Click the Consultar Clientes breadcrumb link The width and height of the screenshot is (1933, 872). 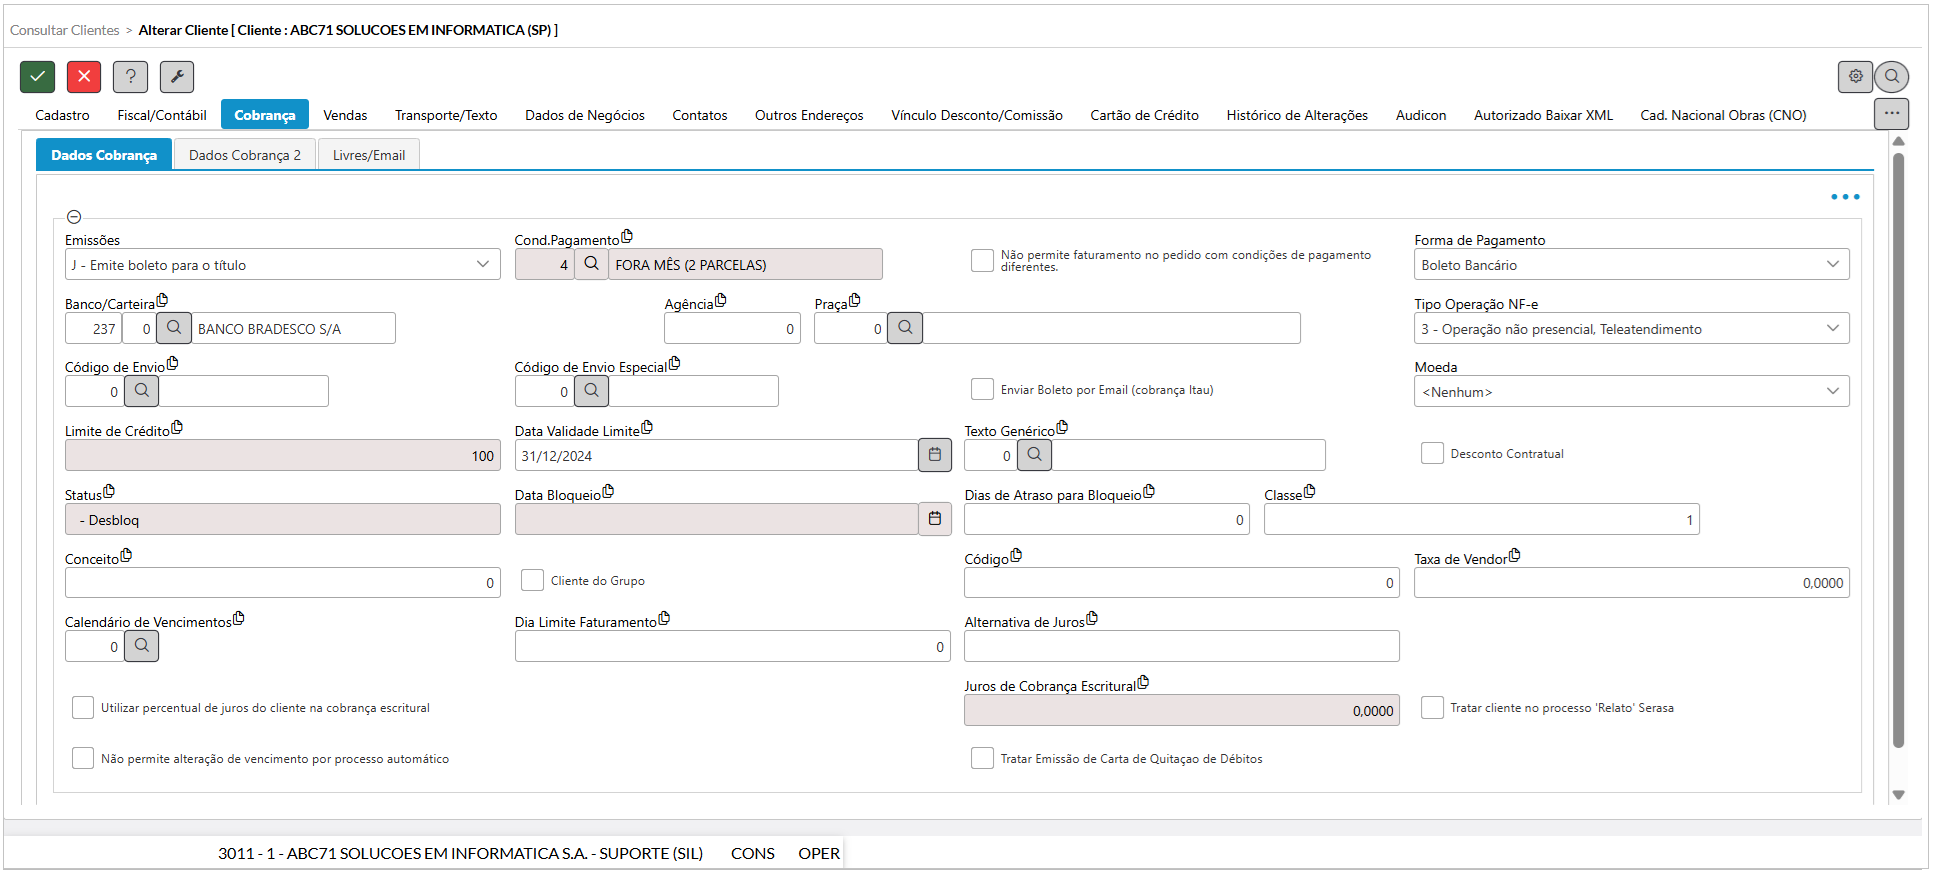pyautogui.click(x=65, y=30)
